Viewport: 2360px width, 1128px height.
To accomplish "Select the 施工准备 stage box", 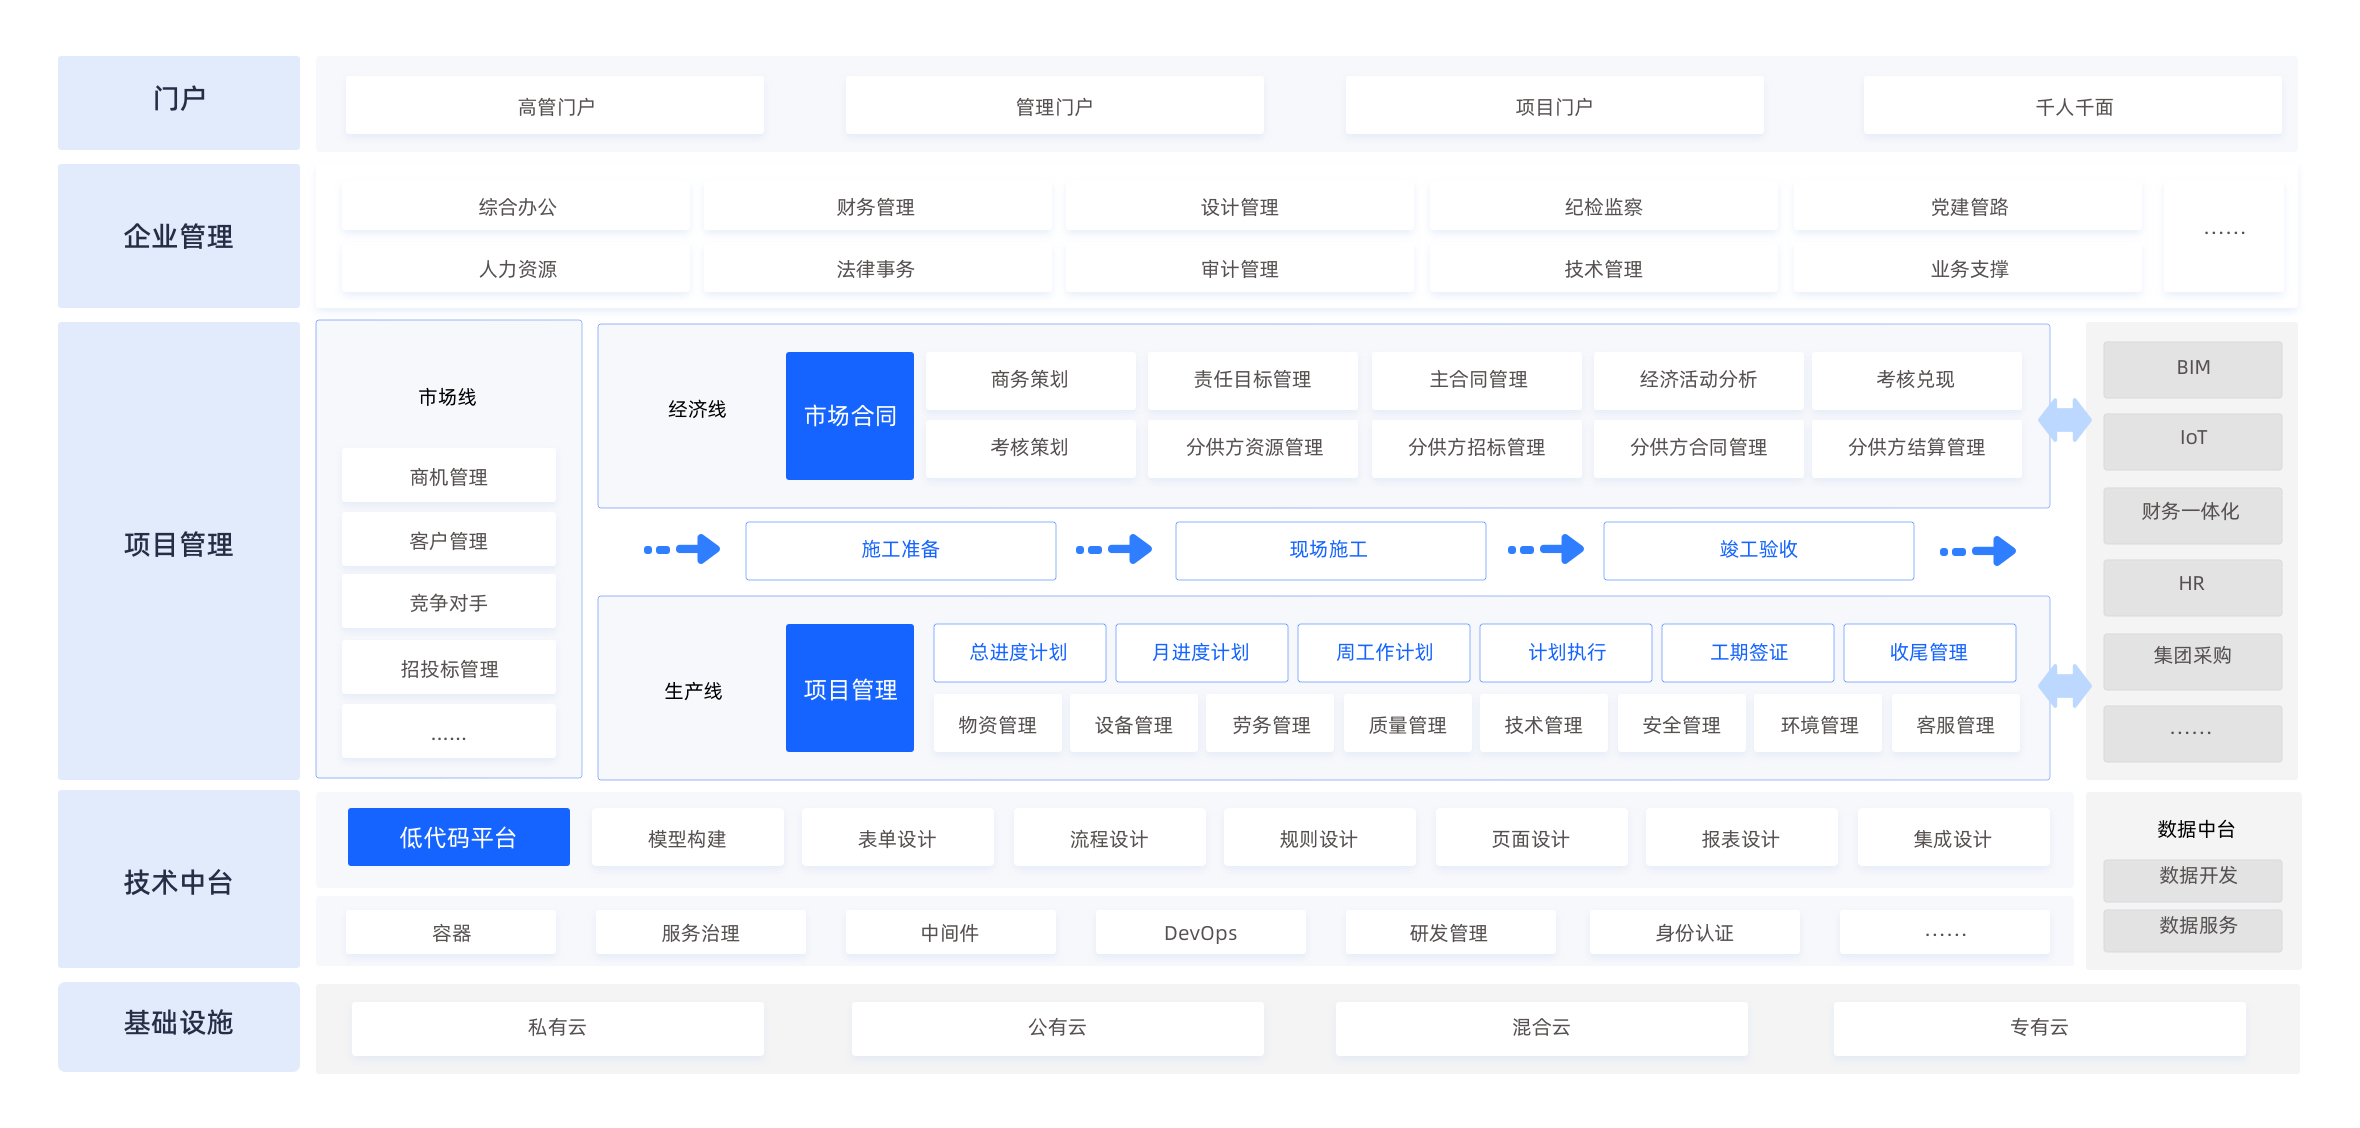I will point(901,550).
